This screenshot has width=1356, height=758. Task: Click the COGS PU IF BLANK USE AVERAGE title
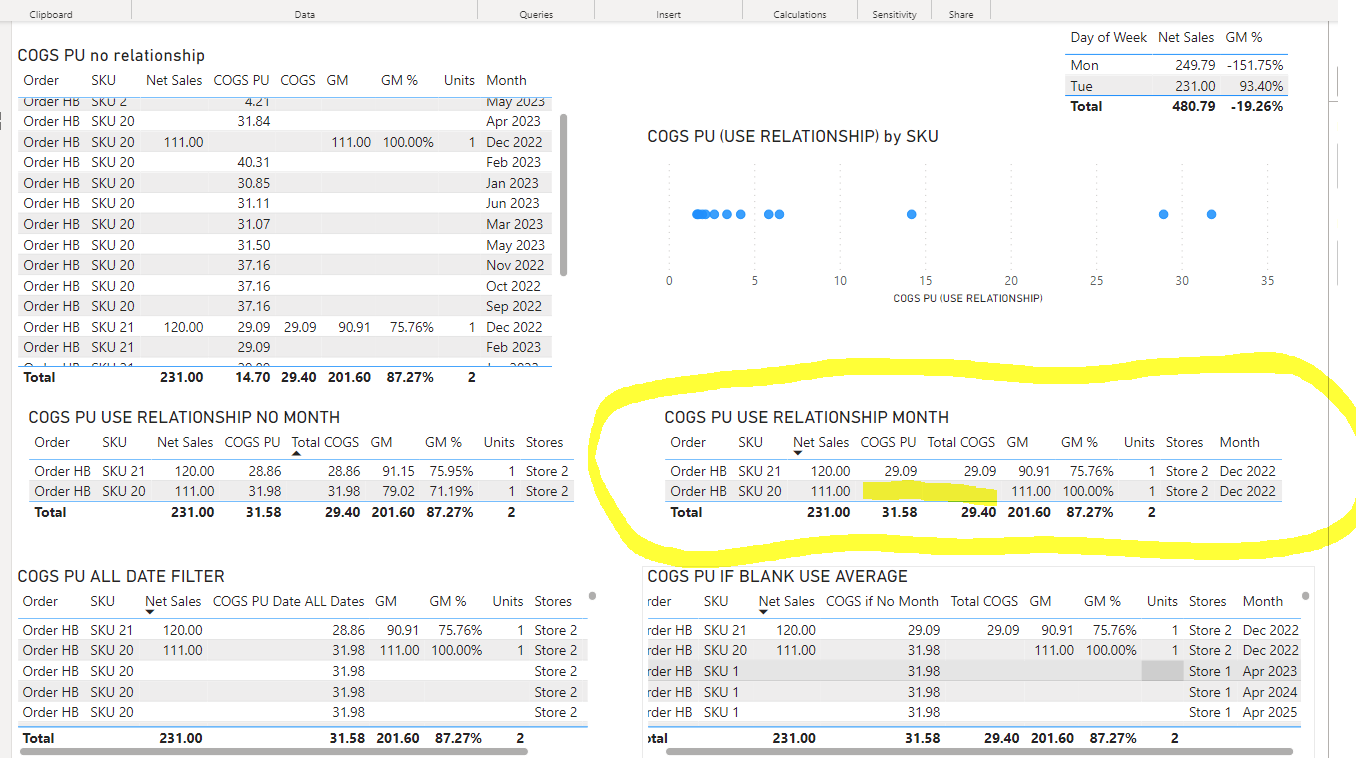pos(777,576)
